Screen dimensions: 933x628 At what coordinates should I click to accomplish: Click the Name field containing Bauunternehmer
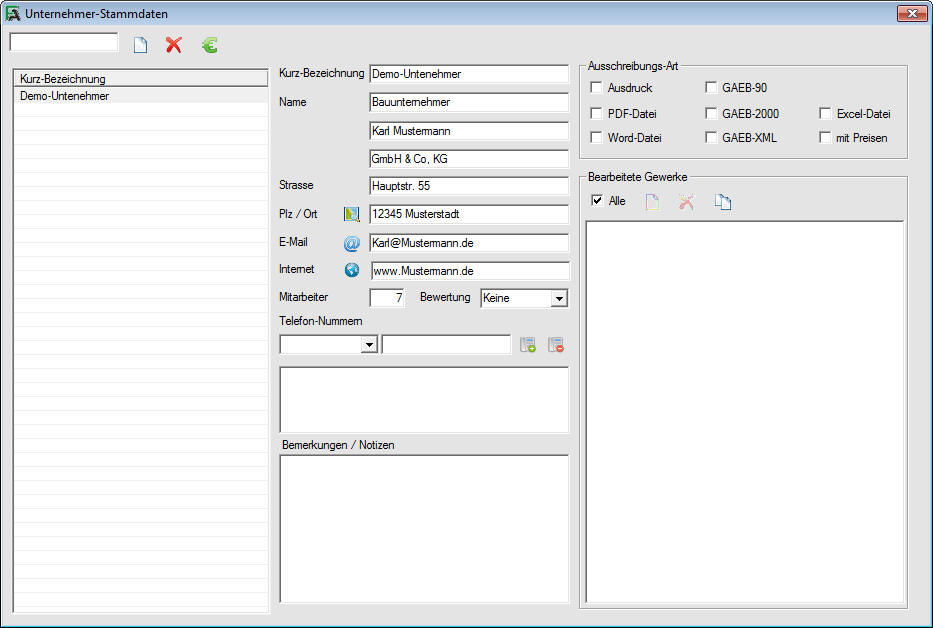click(x=469, y=102)
